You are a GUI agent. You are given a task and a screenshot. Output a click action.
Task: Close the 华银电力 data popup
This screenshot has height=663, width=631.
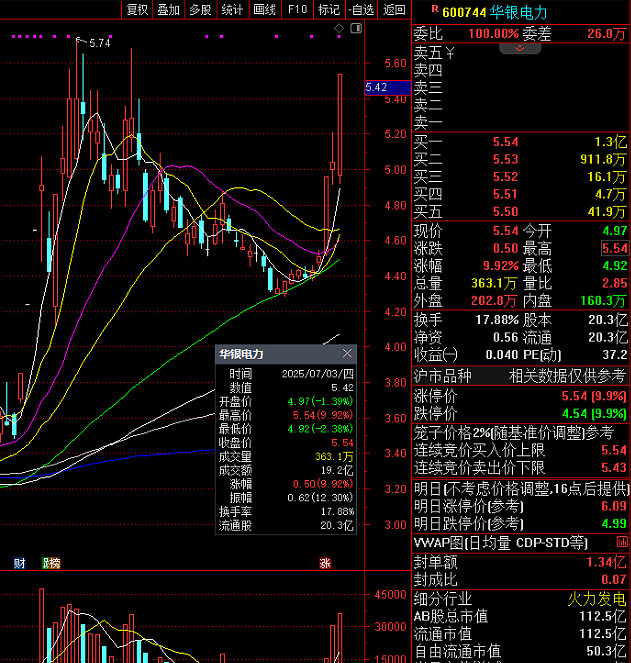click(347, 354)
